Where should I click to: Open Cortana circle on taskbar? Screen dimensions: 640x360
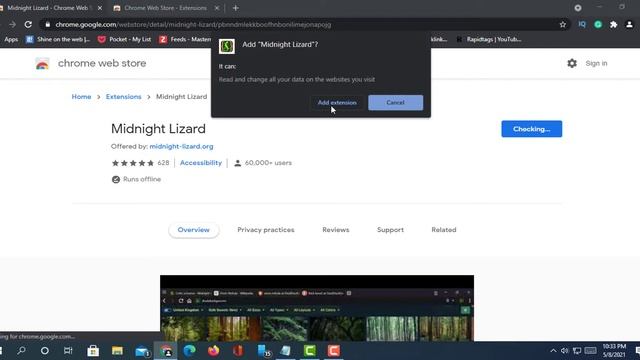[44, 351]
